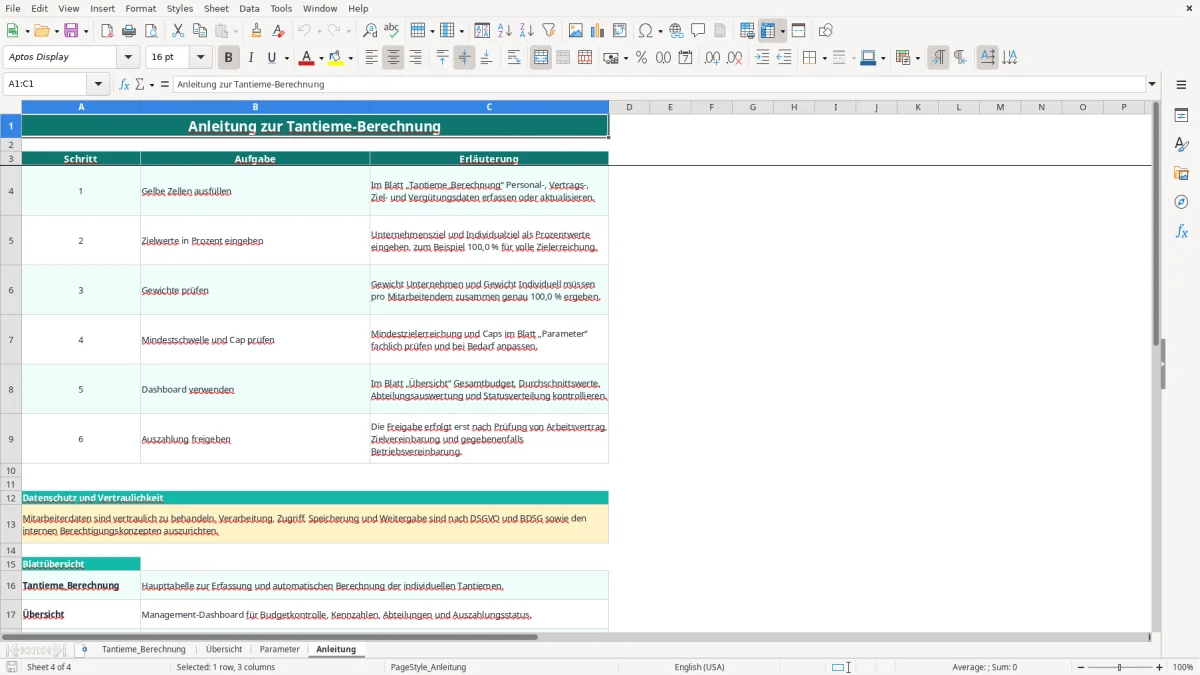1200x675 pixels.
Task: Click the Insert Image icon
Action: pyautogui.click(x=576, y=31)
